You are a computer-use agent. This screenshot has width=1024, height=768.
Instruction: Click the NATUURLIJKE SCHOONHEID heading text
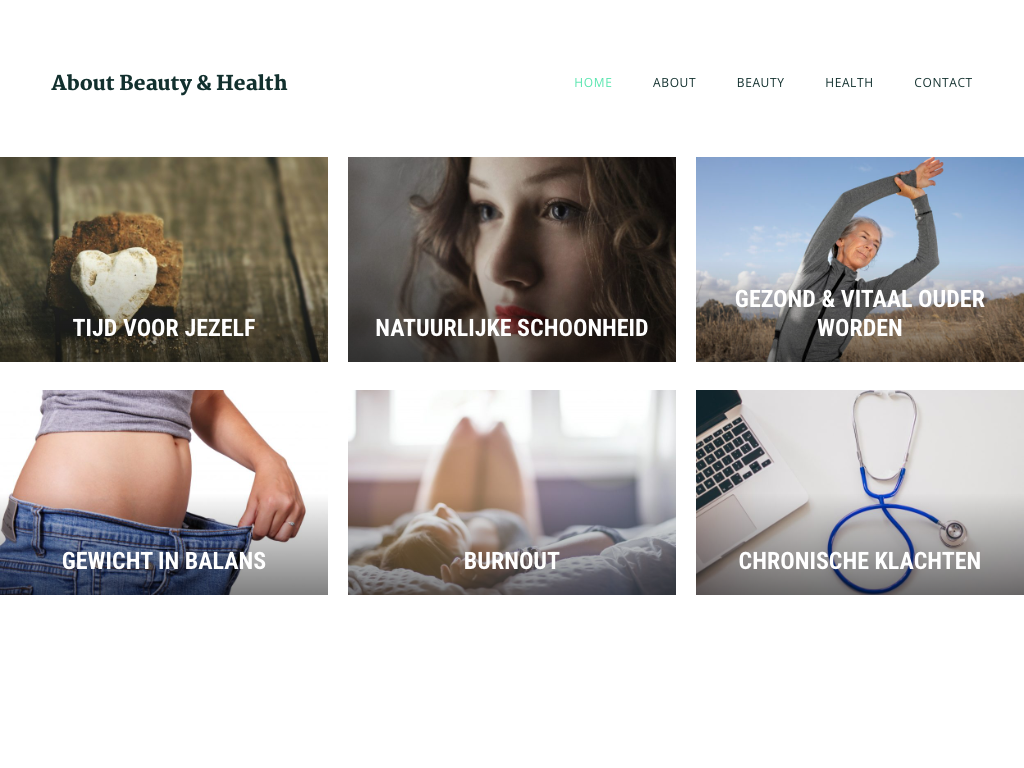click(x=512, y=328)
